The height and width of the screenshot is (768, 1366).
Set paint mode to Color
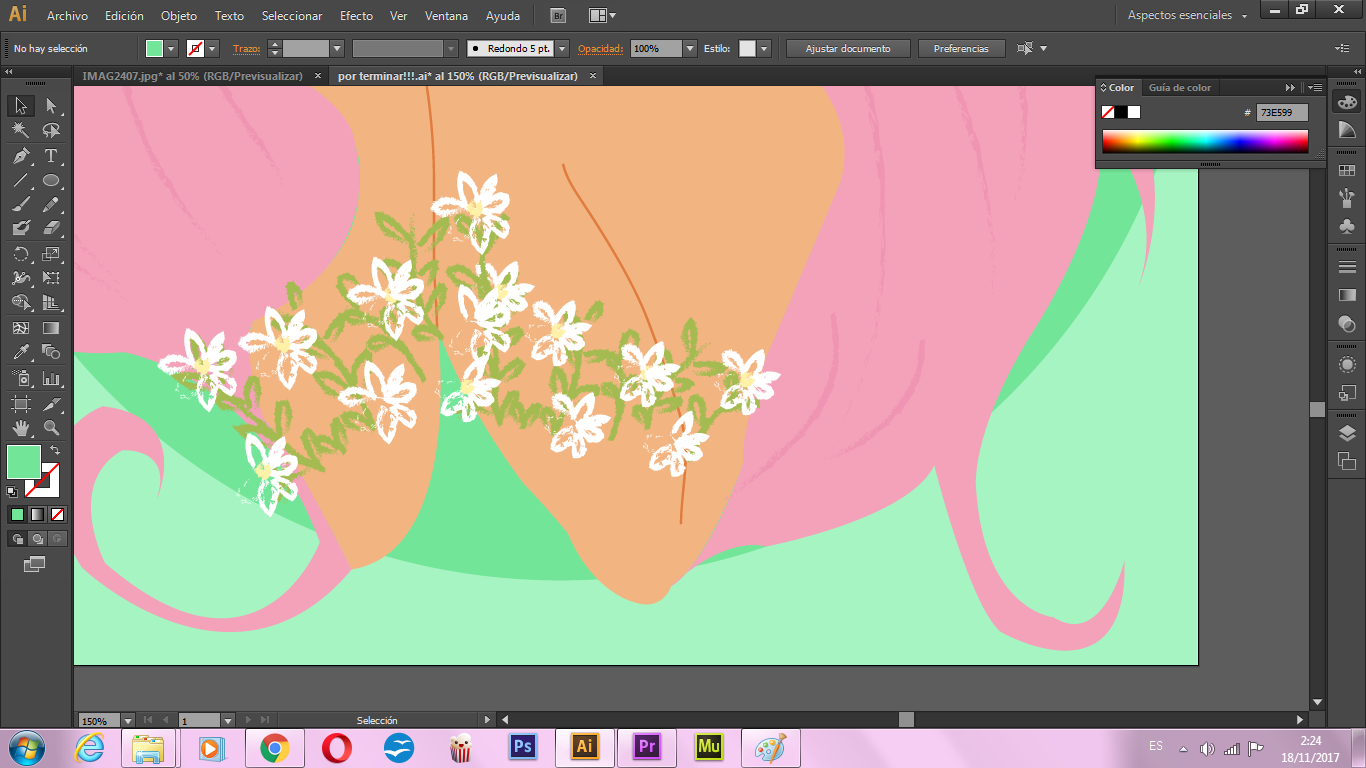[x=17, y=514]
